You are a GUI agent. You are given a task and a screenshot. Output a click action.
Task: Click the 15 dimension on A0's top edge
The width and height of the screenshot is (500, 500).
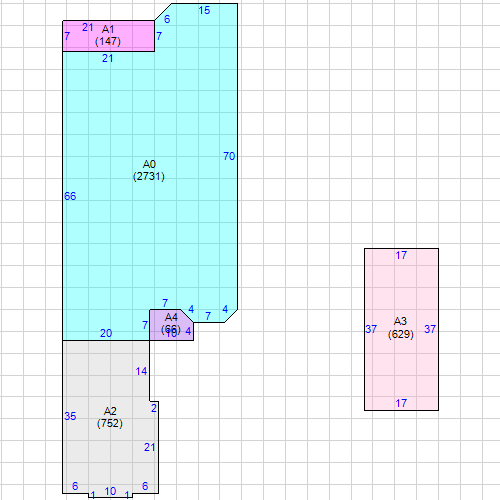204,10
